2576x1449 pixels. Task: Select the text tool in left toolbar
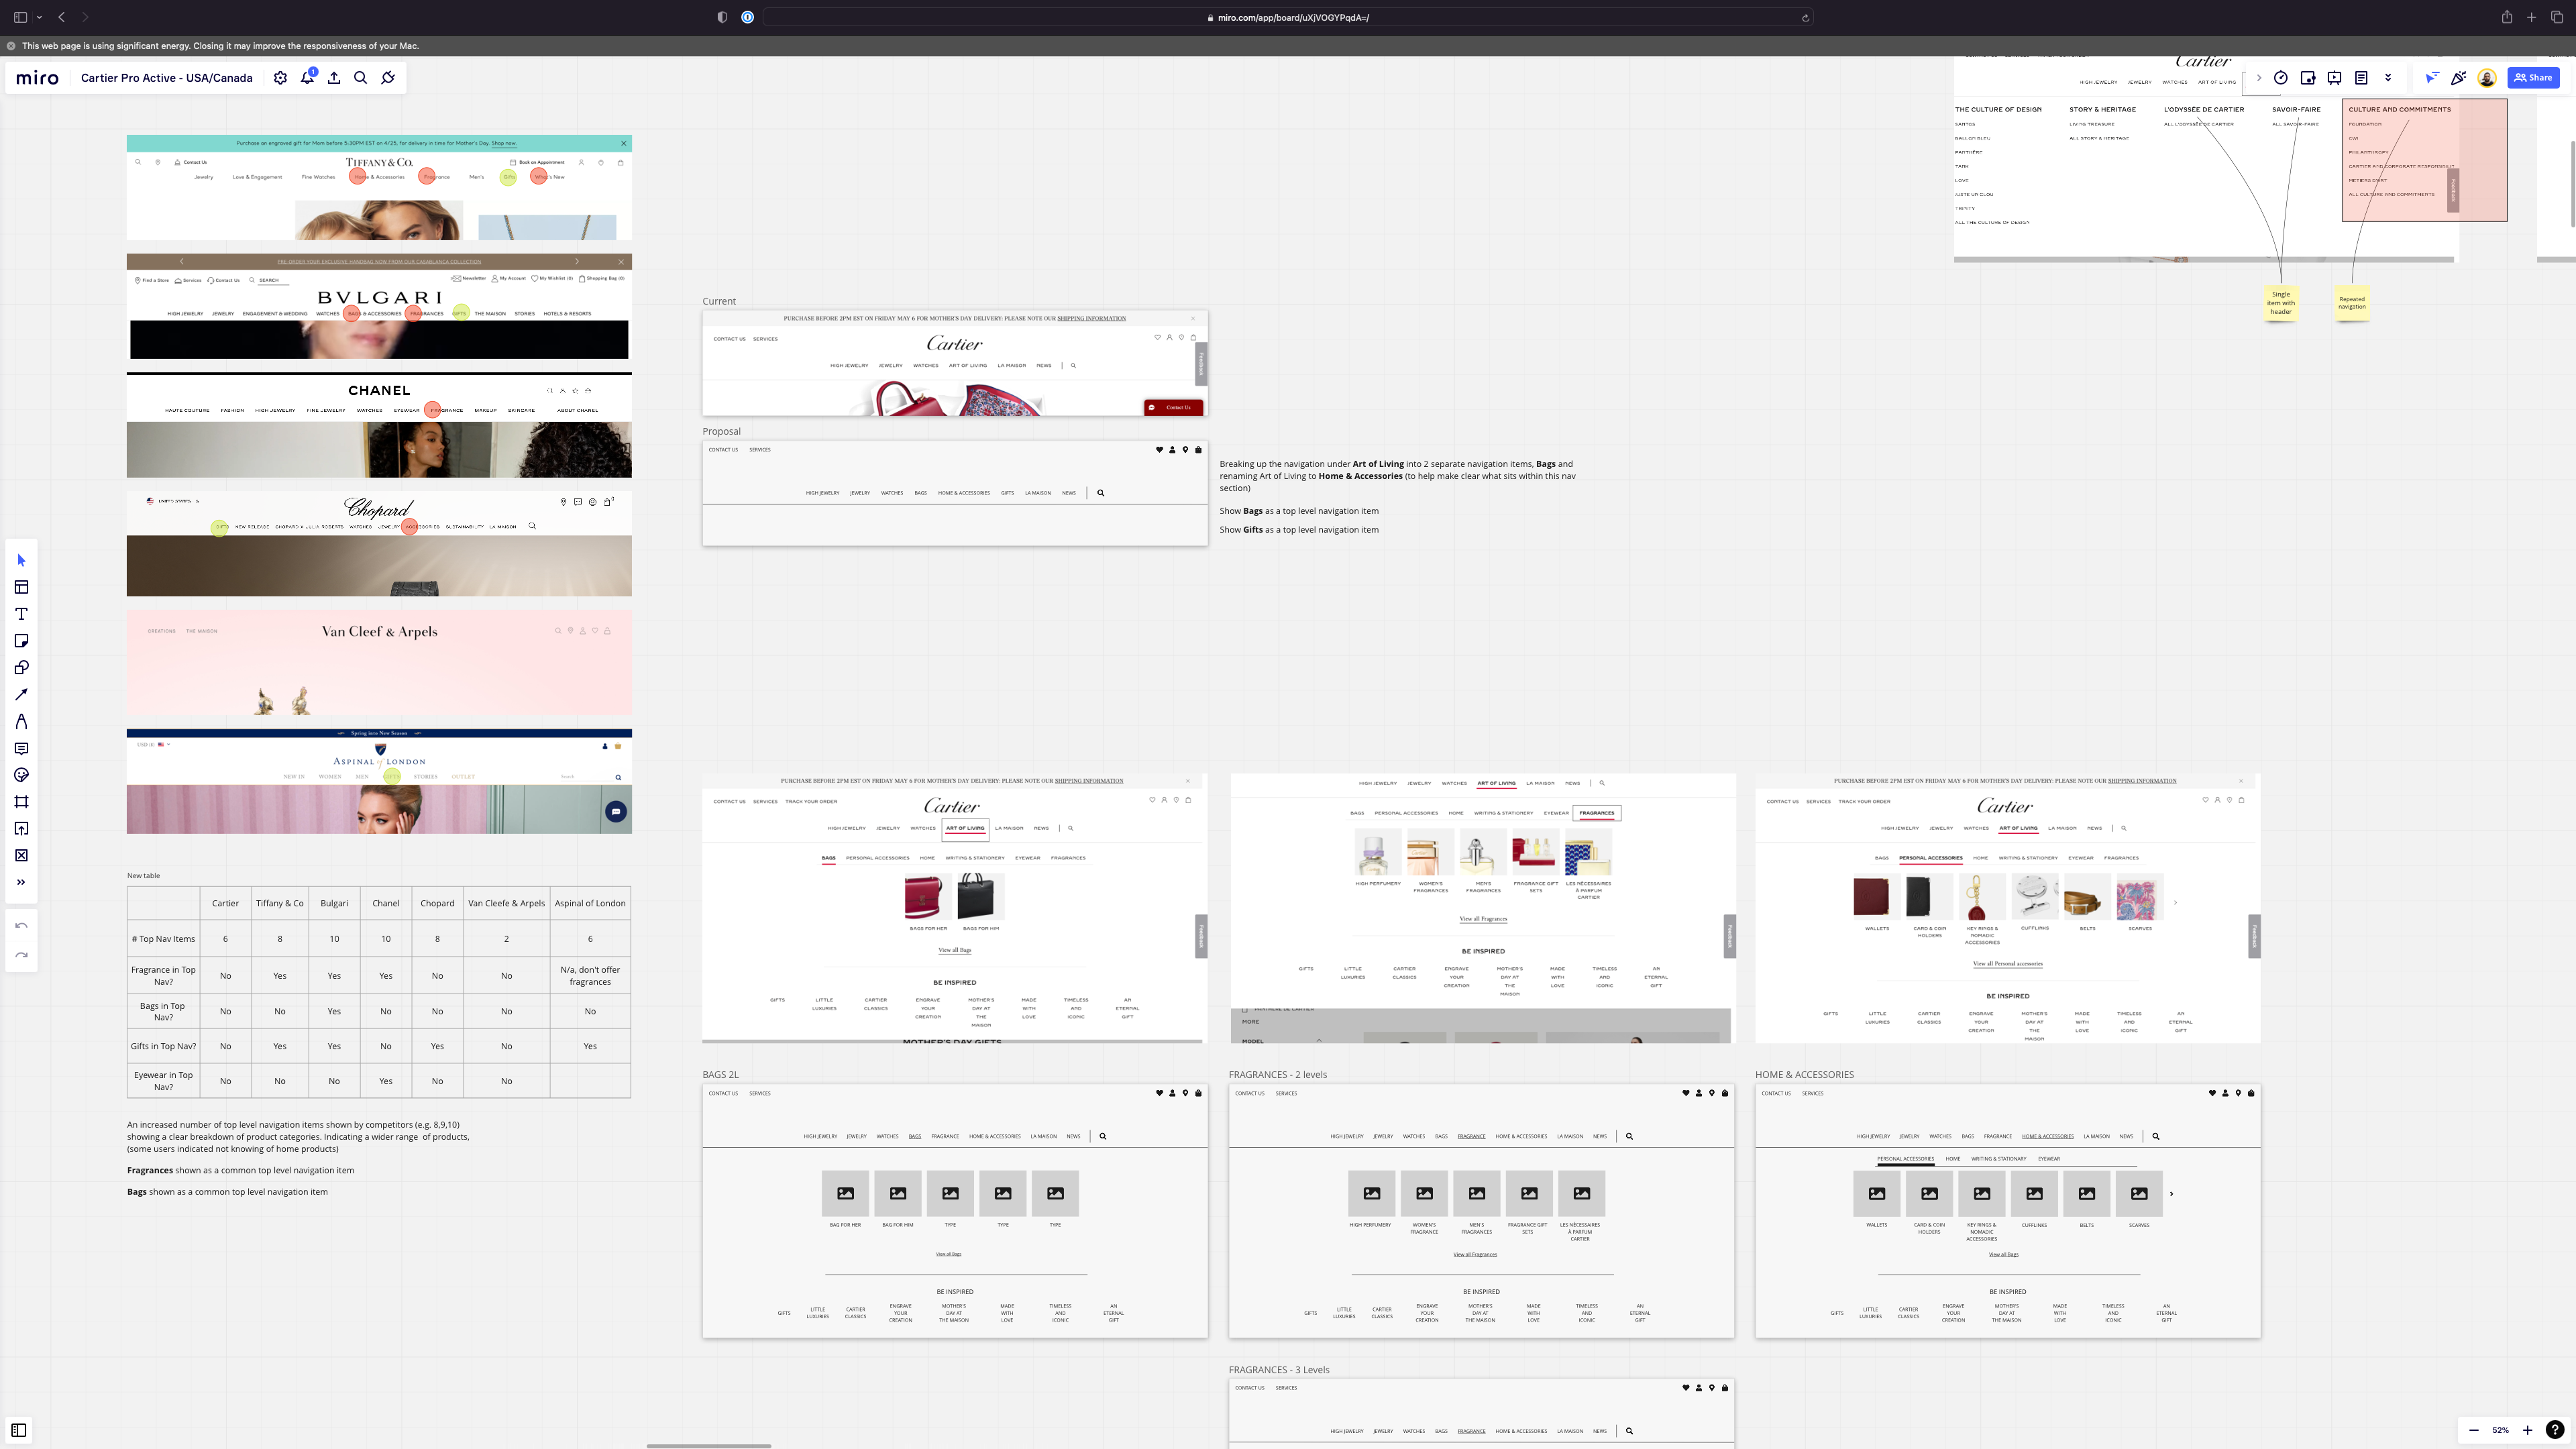point(21,614)
